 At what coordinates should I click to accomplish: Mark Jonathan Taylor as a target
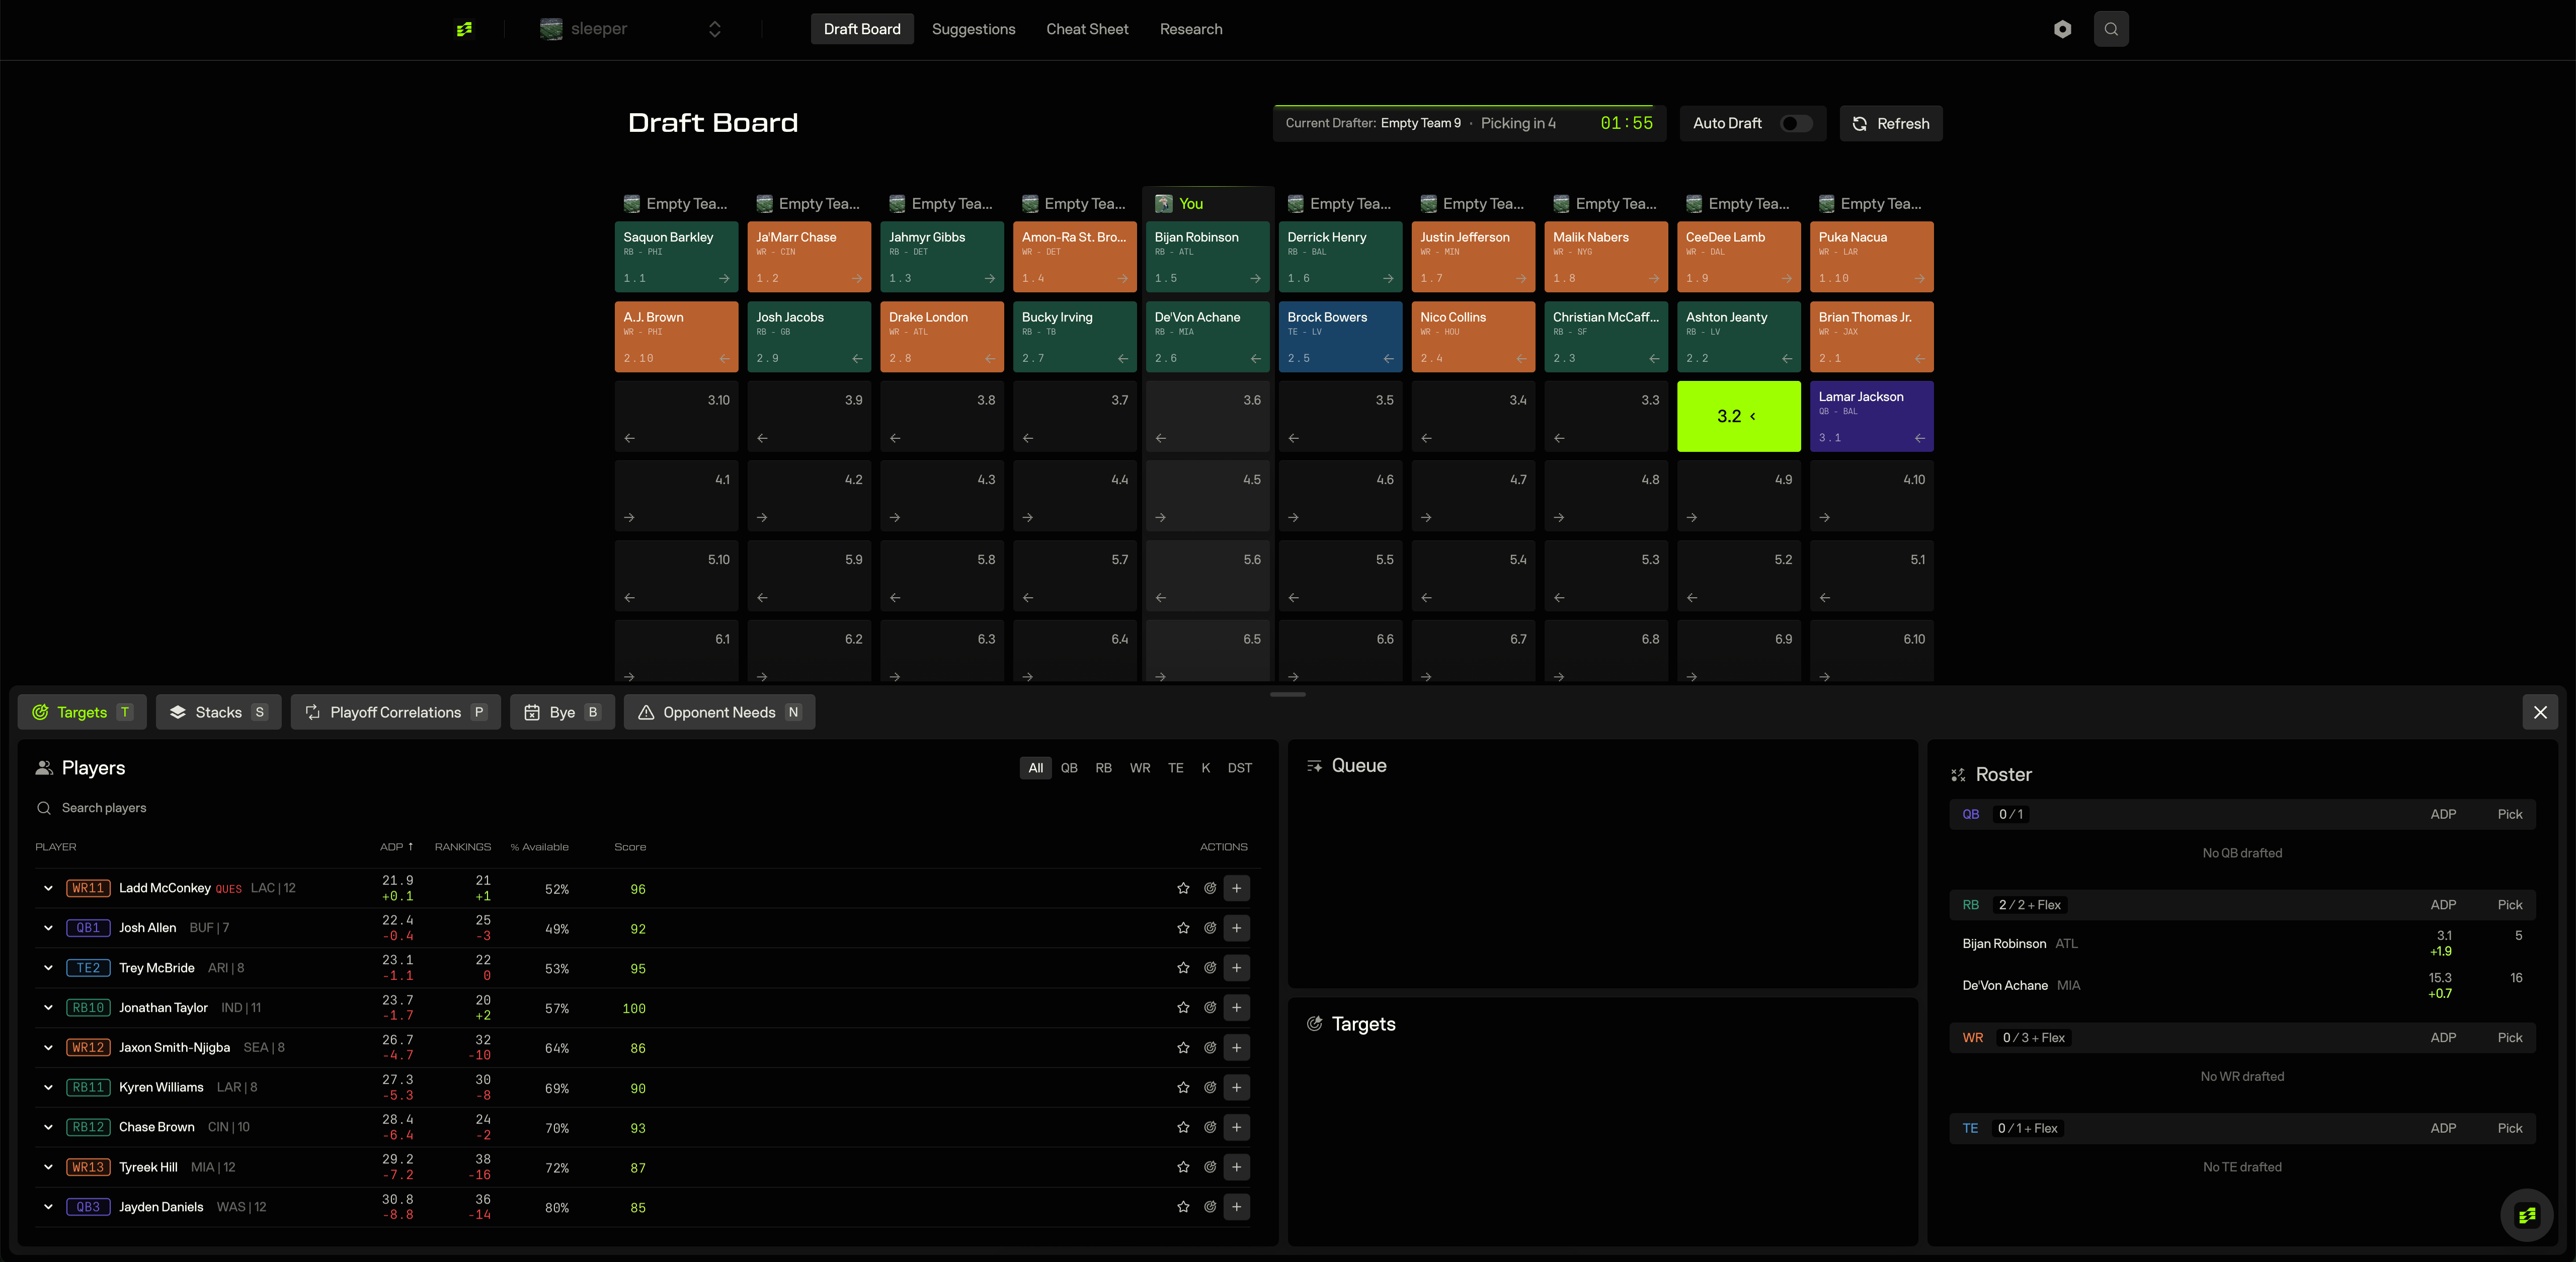(1210, 1008)
